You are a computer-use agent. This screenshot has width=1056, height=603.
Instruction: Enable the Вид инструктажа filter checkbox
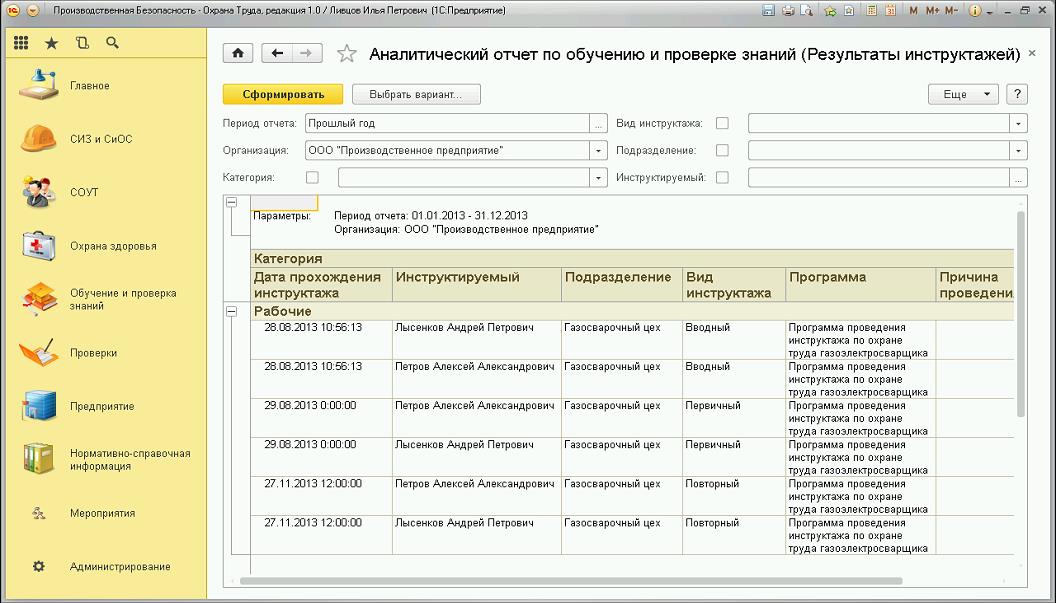point(722,124)
